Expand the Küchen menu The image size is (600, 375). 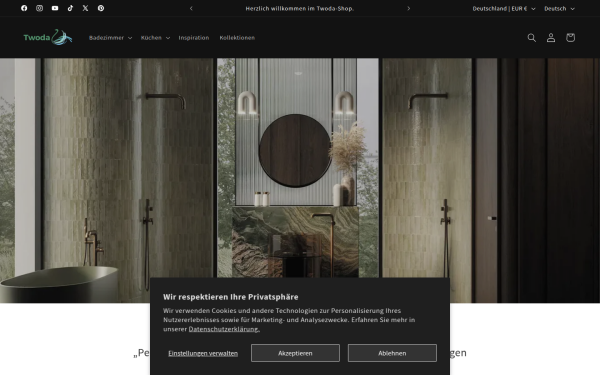[155, 38]
